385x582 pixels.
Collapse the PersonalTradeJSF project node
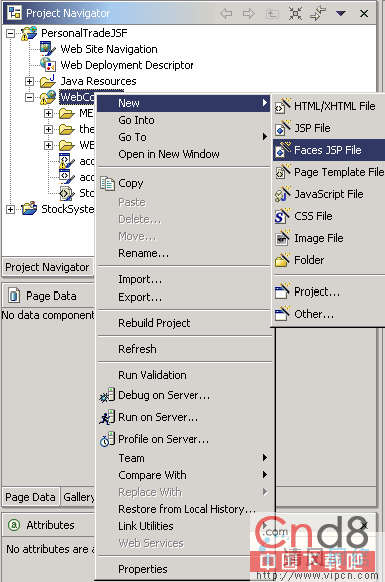(11, 33)
